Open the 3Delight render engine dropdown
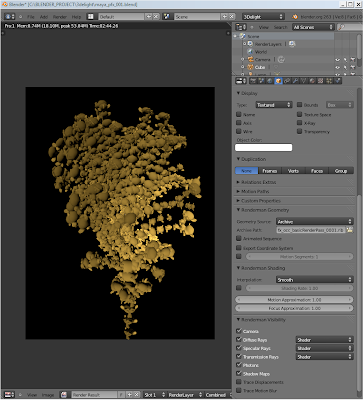Image resolution: width=363 pixels, height=400 pixels. (x=263, y=17)
